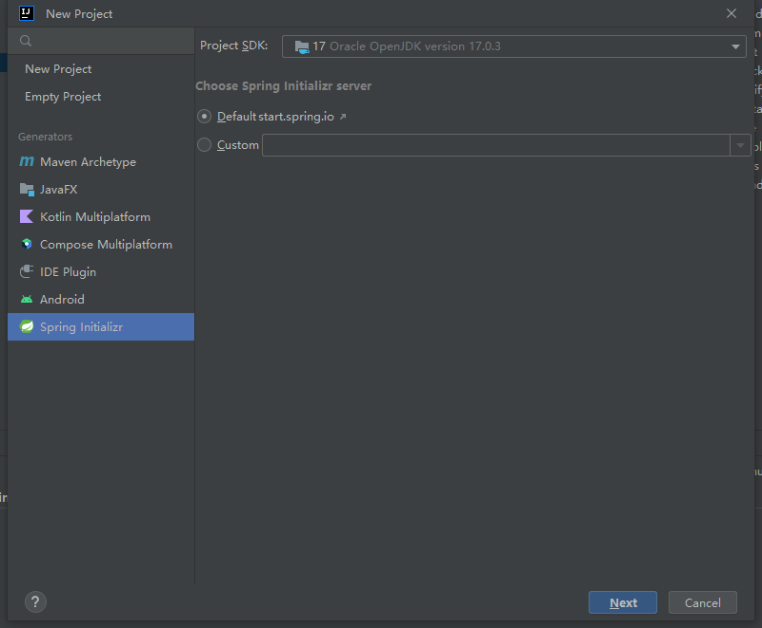
Task: Click the Next button
Action: (623, 603)
